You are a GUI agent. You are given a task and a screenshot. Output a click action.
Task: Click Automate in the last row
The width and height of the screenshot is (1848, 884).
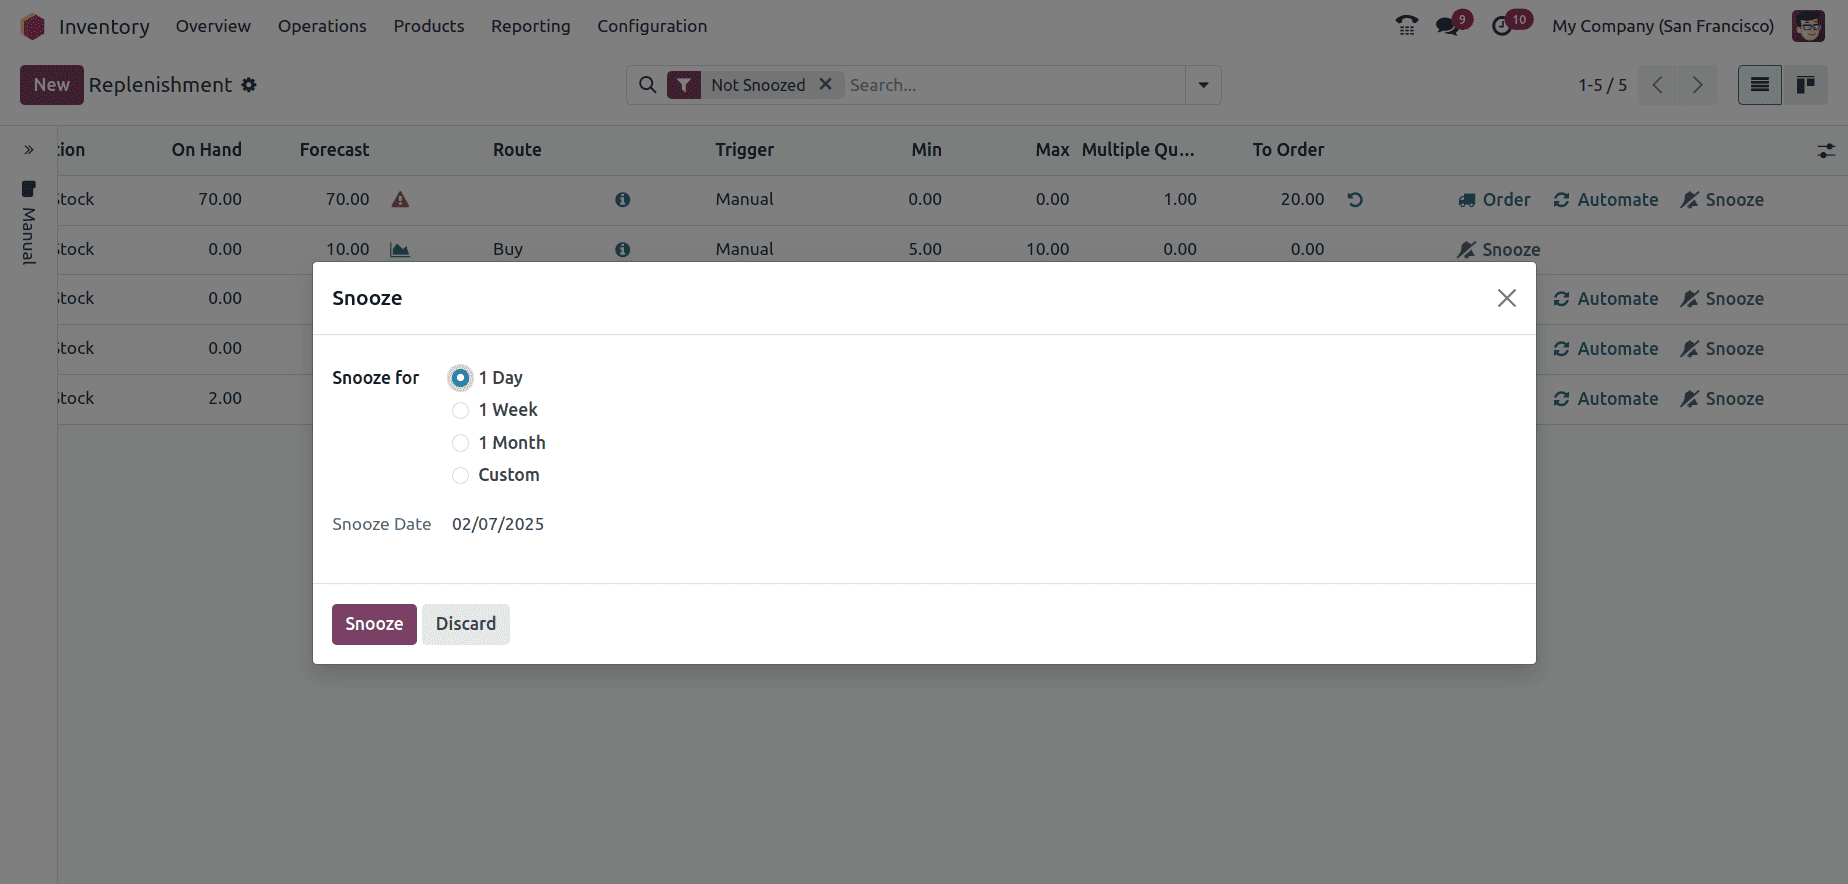(1606, 399)
